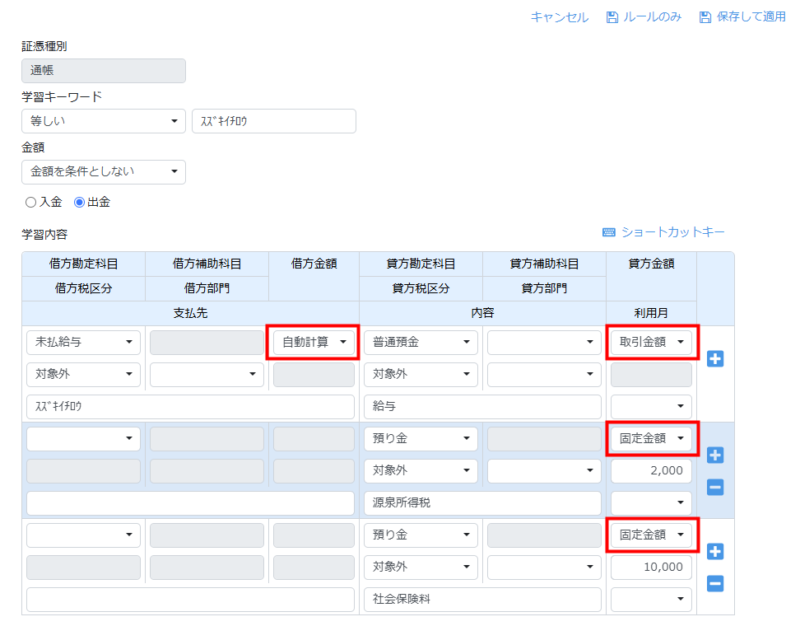Screen dimensions: 800x626
Task: Open the 等しい keyword condition dropdown
Action: pos(103,121)
